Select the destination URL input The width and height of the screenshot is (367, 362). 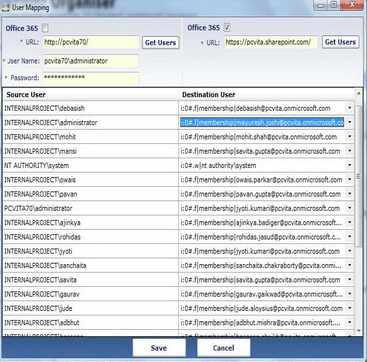(x=271, y=42)
